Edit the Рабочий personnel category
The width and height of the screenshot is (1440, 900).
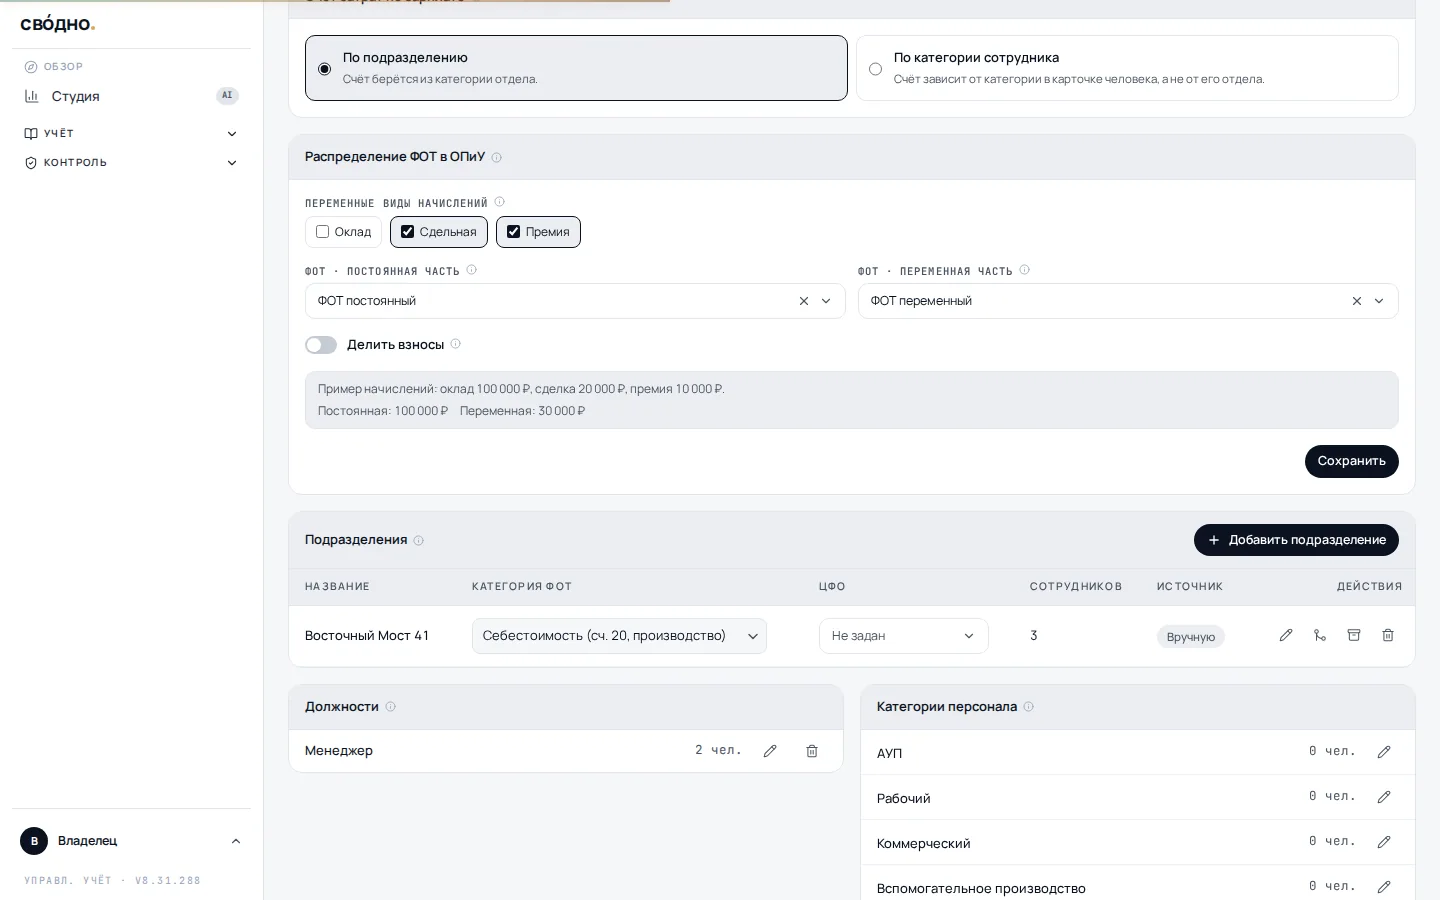pyautogui.click(x=1384, y=797)
